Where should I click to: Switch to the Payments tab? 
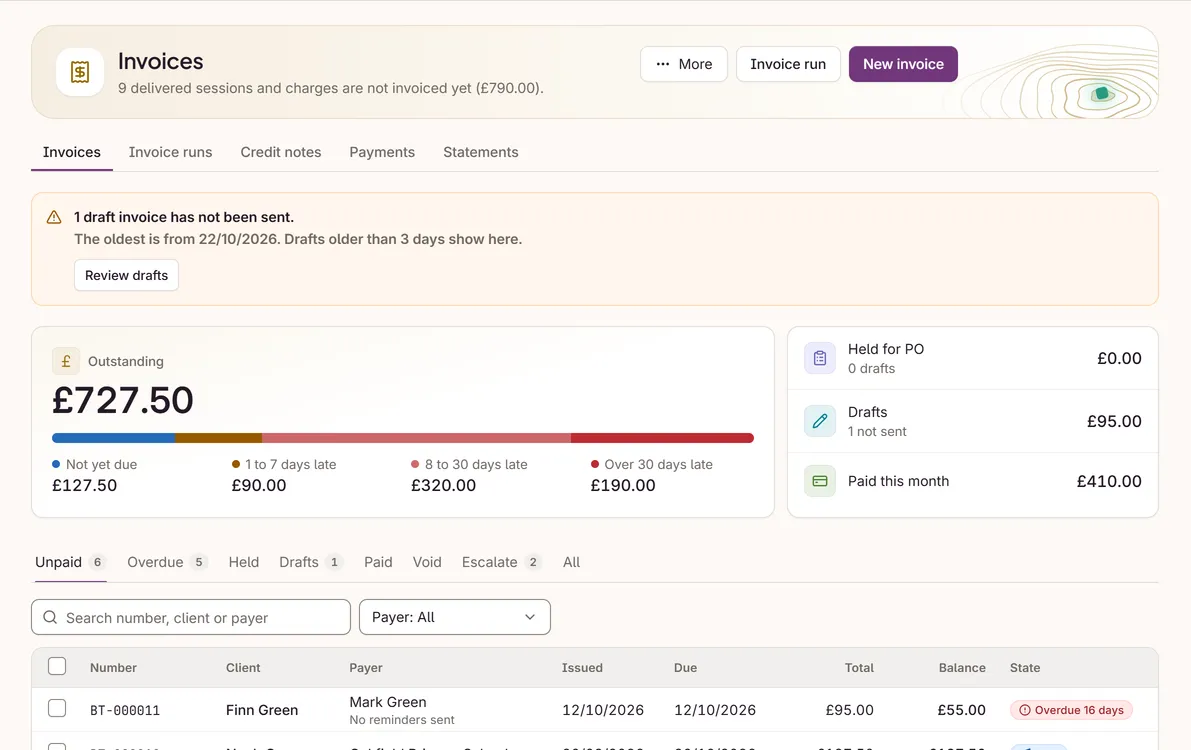[x=382, y=152]
